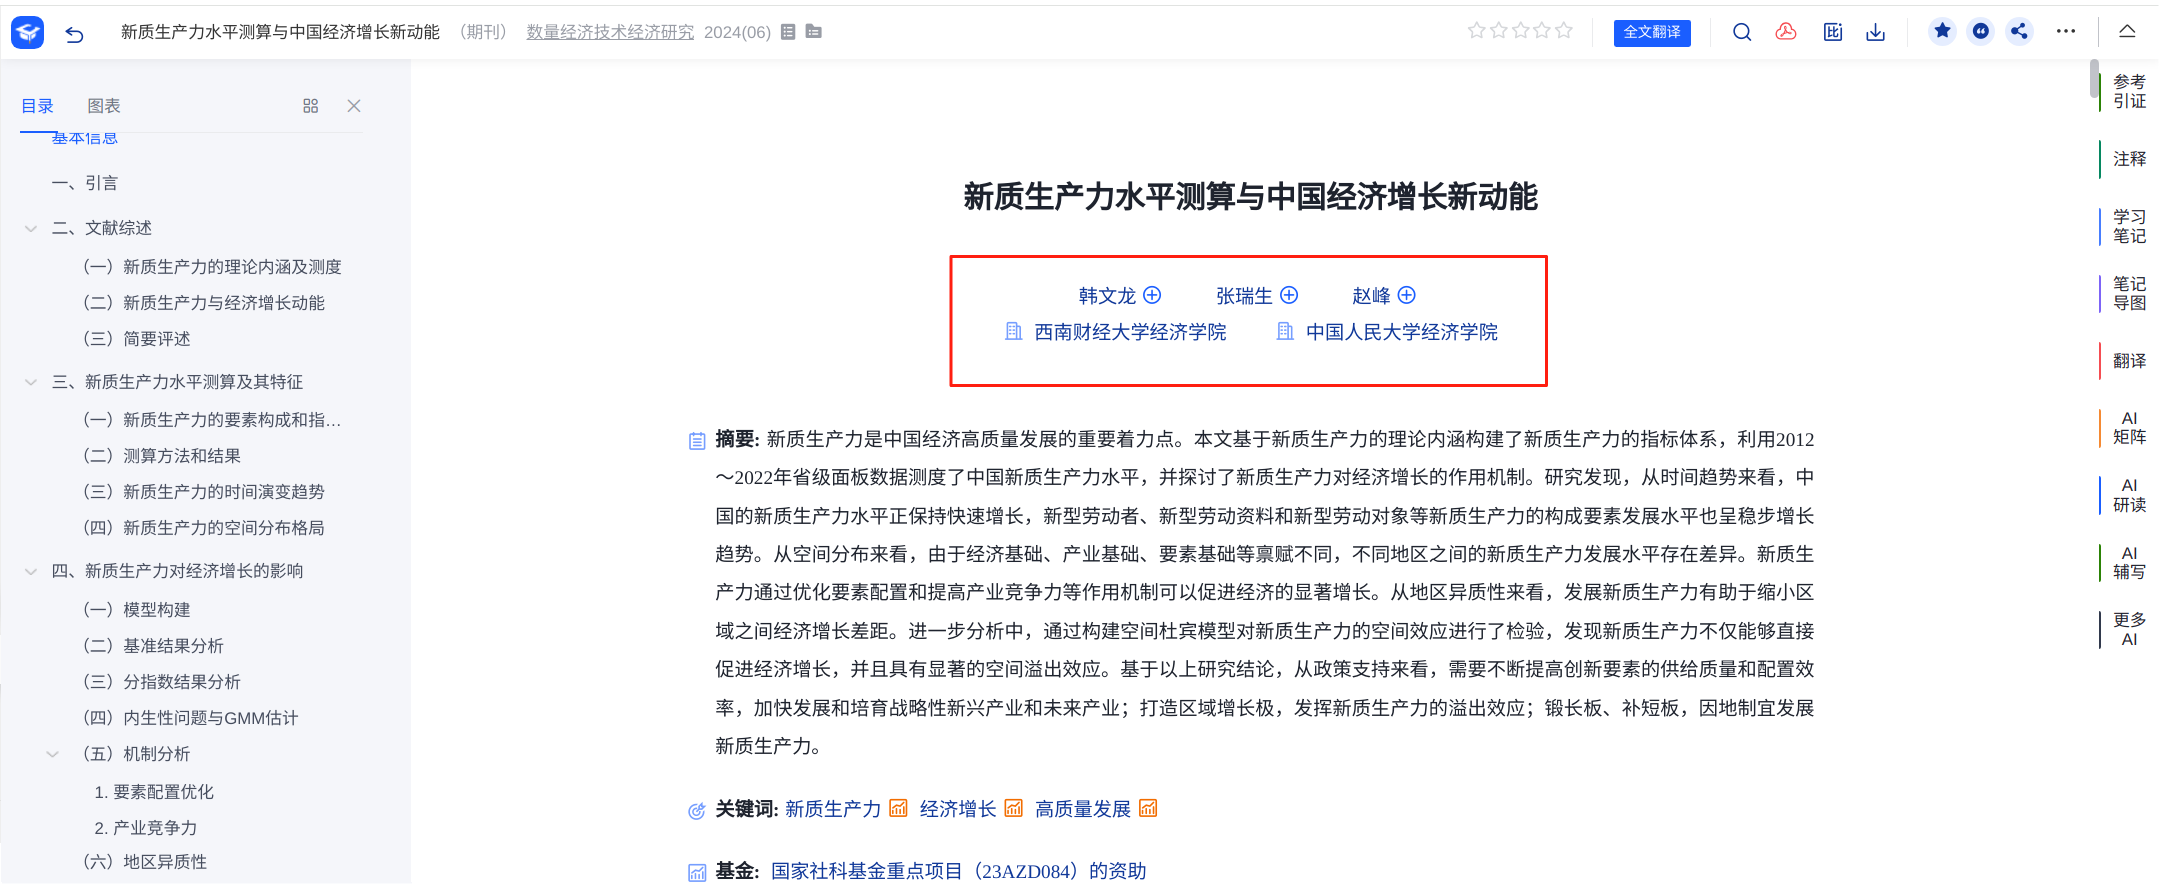
Task: Select the 目录 tab
Action: [37, 106]
